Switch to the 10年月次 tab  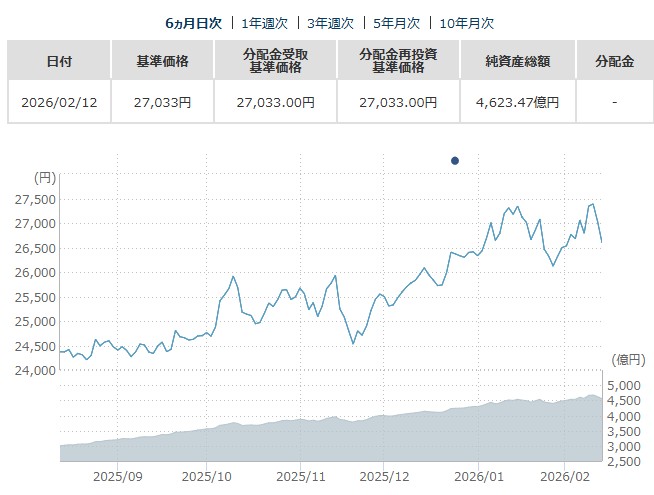point(465,22)
